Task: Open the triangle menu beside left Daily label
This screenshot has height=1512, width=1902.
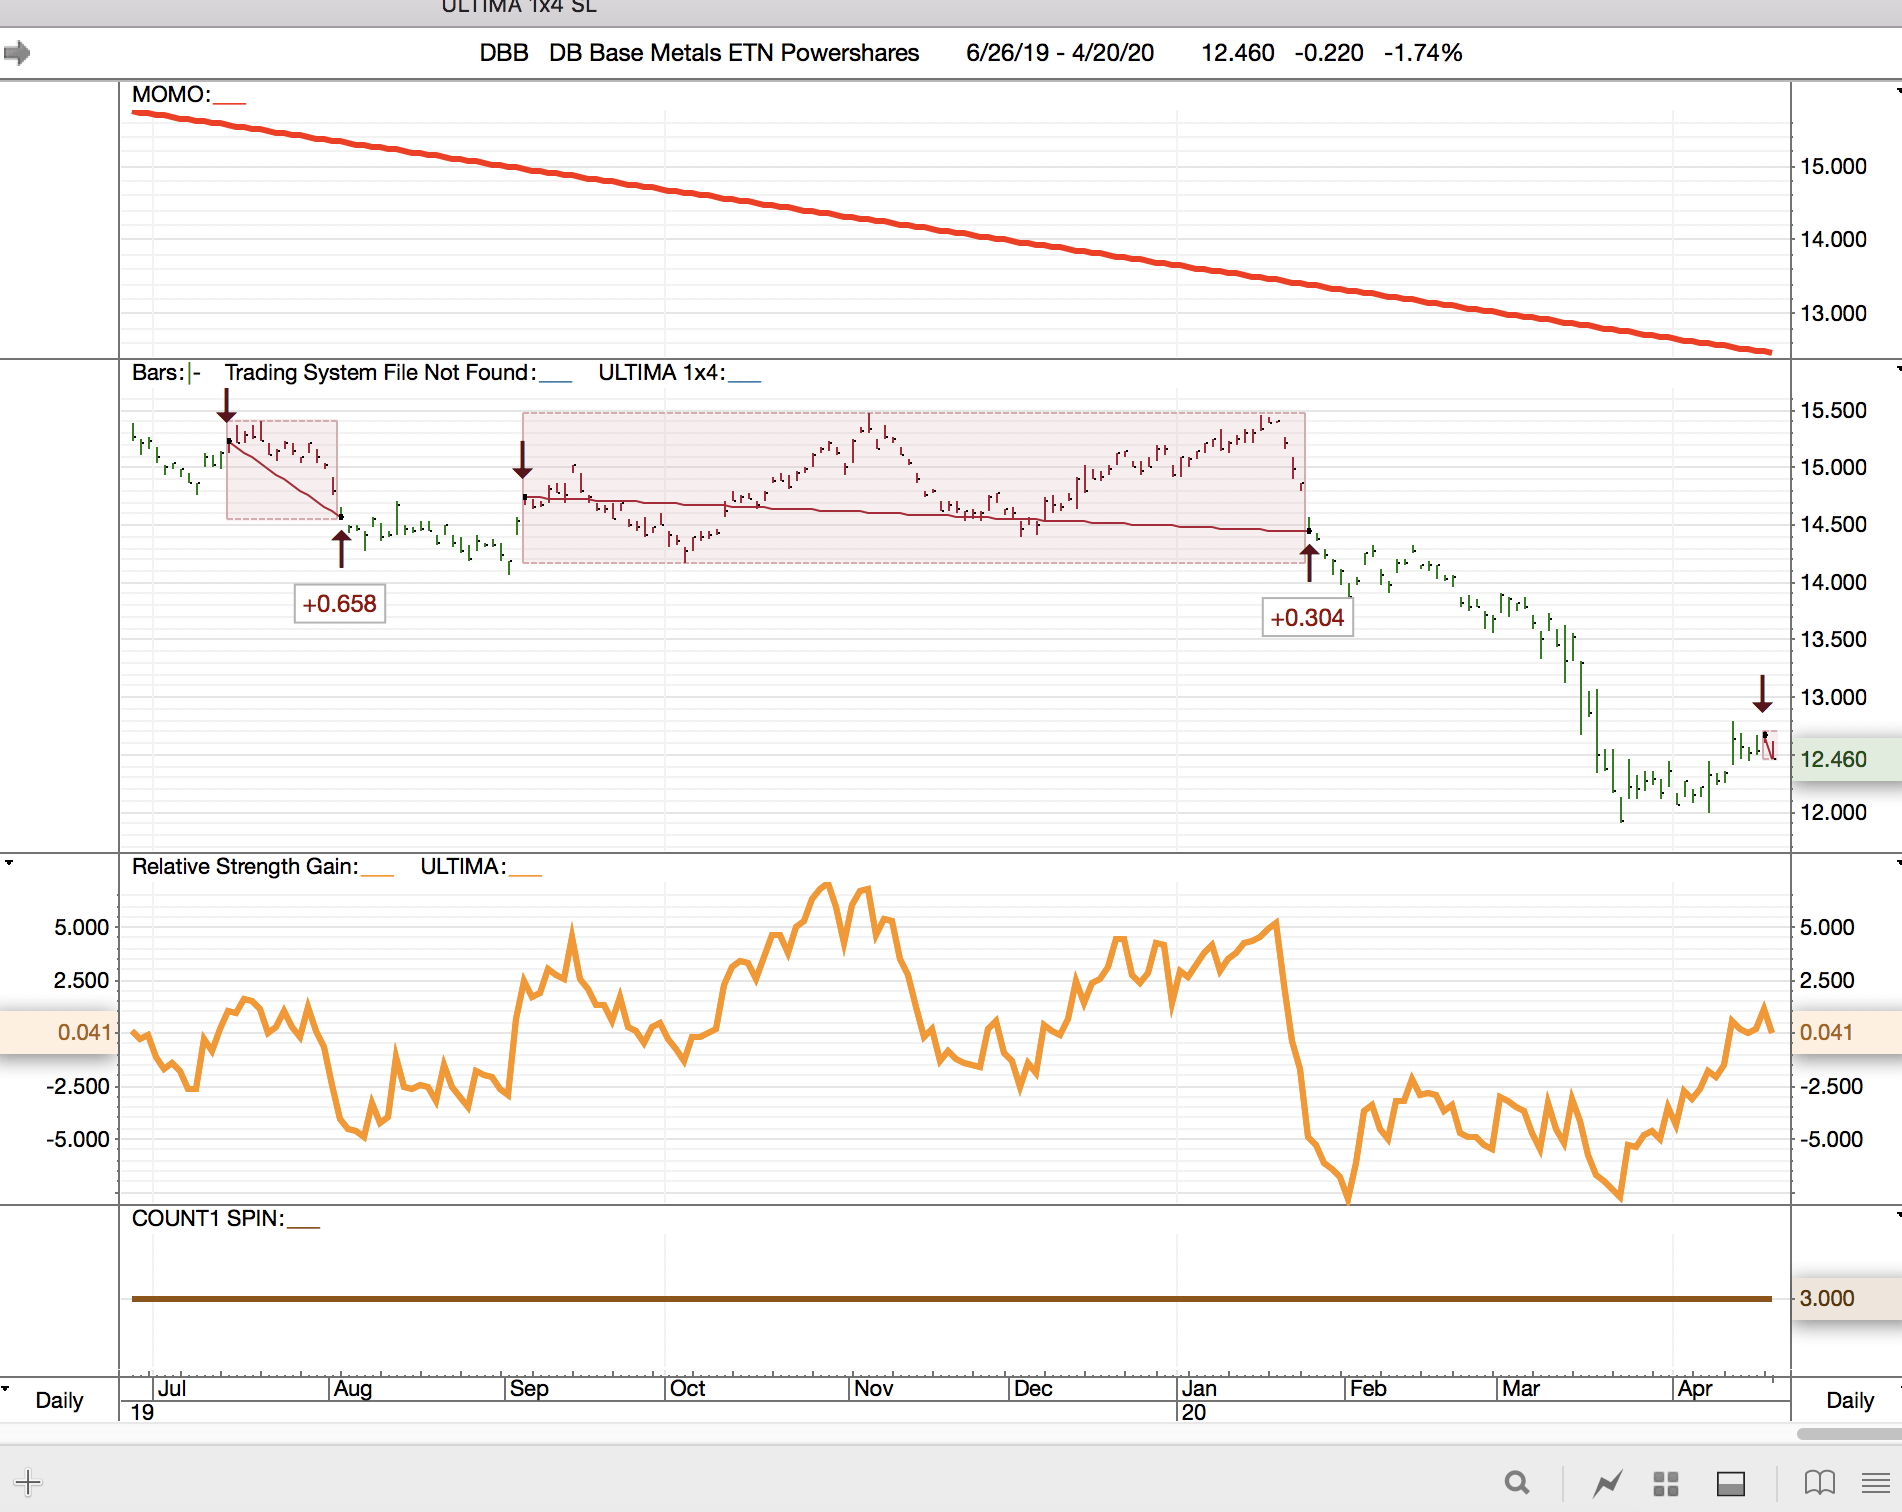Action: (6, 1388)
